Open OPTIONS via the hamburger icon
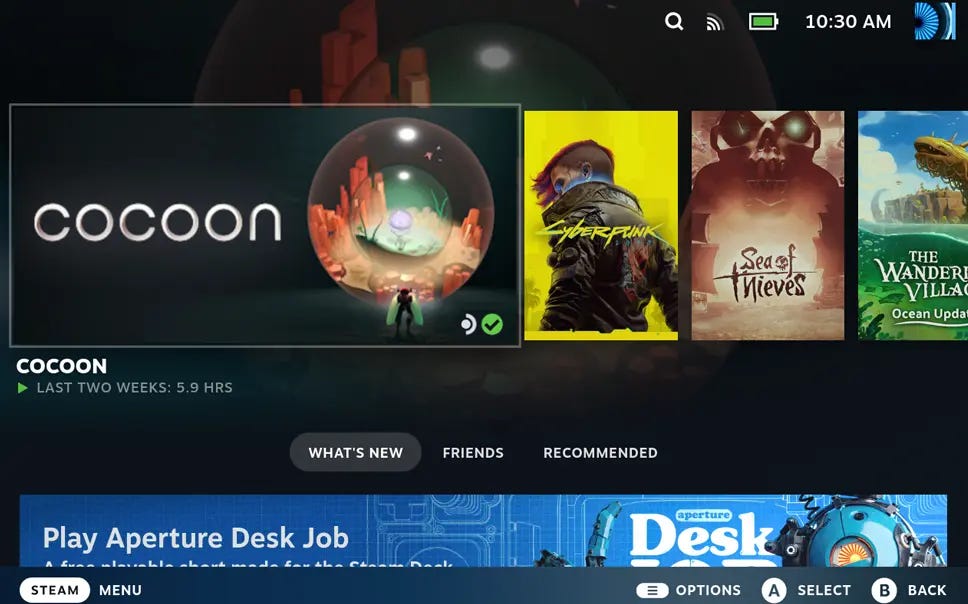The height and width of the screenshot is (604, 968). point(652,590)
